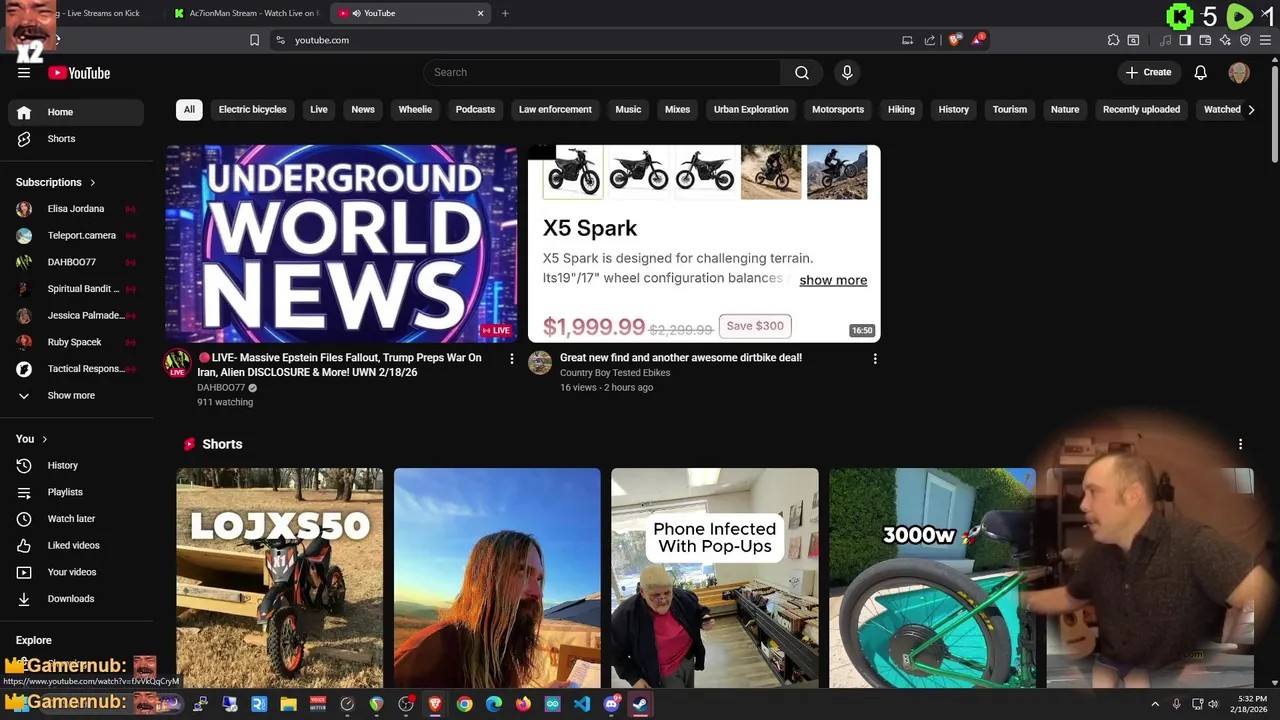Switch to Ac7ionMan Stream browser tab
Screen dimensions: 1280x720
[246, 13]
